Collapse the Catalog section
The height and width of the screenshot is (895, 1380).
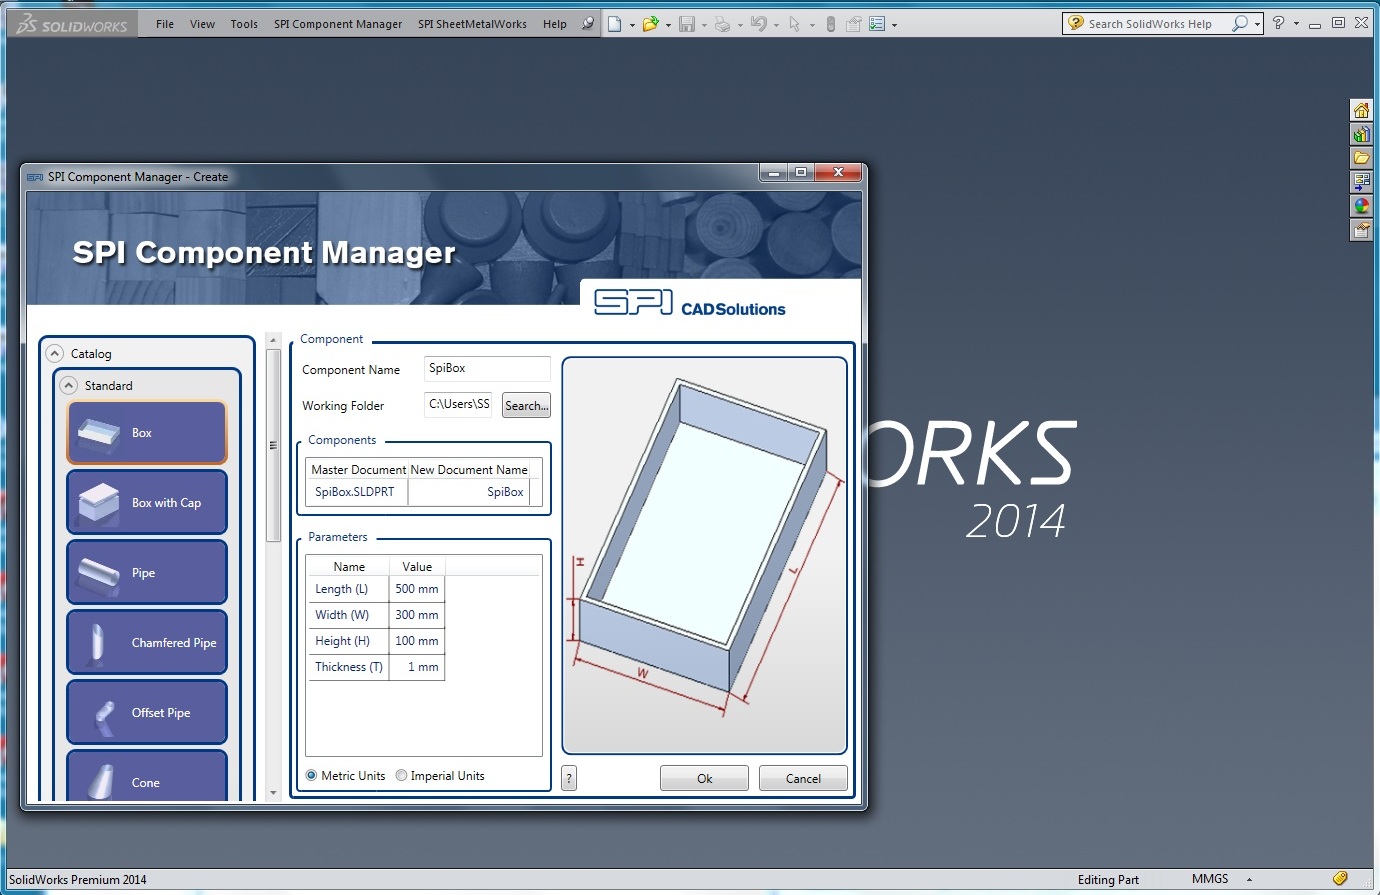(55, 354)
